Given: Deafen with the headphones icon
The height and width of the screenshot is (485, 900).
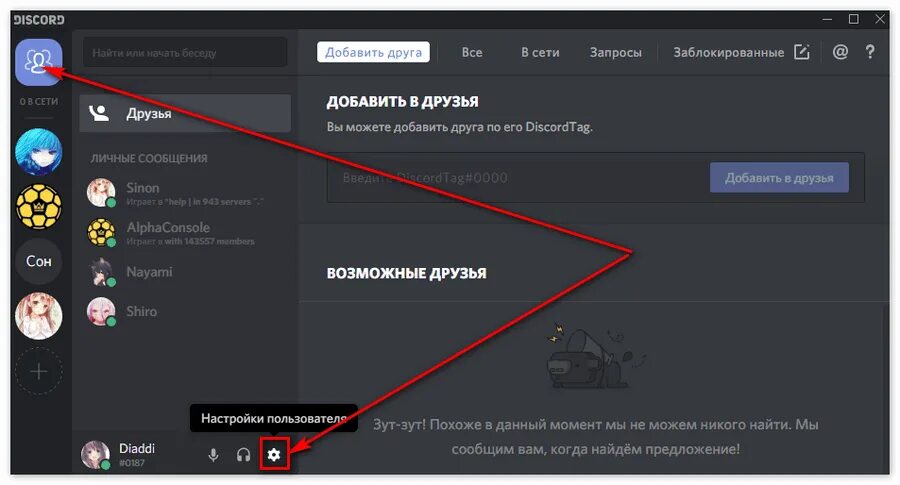Looking at the screenshot, I should pos(243,455).
